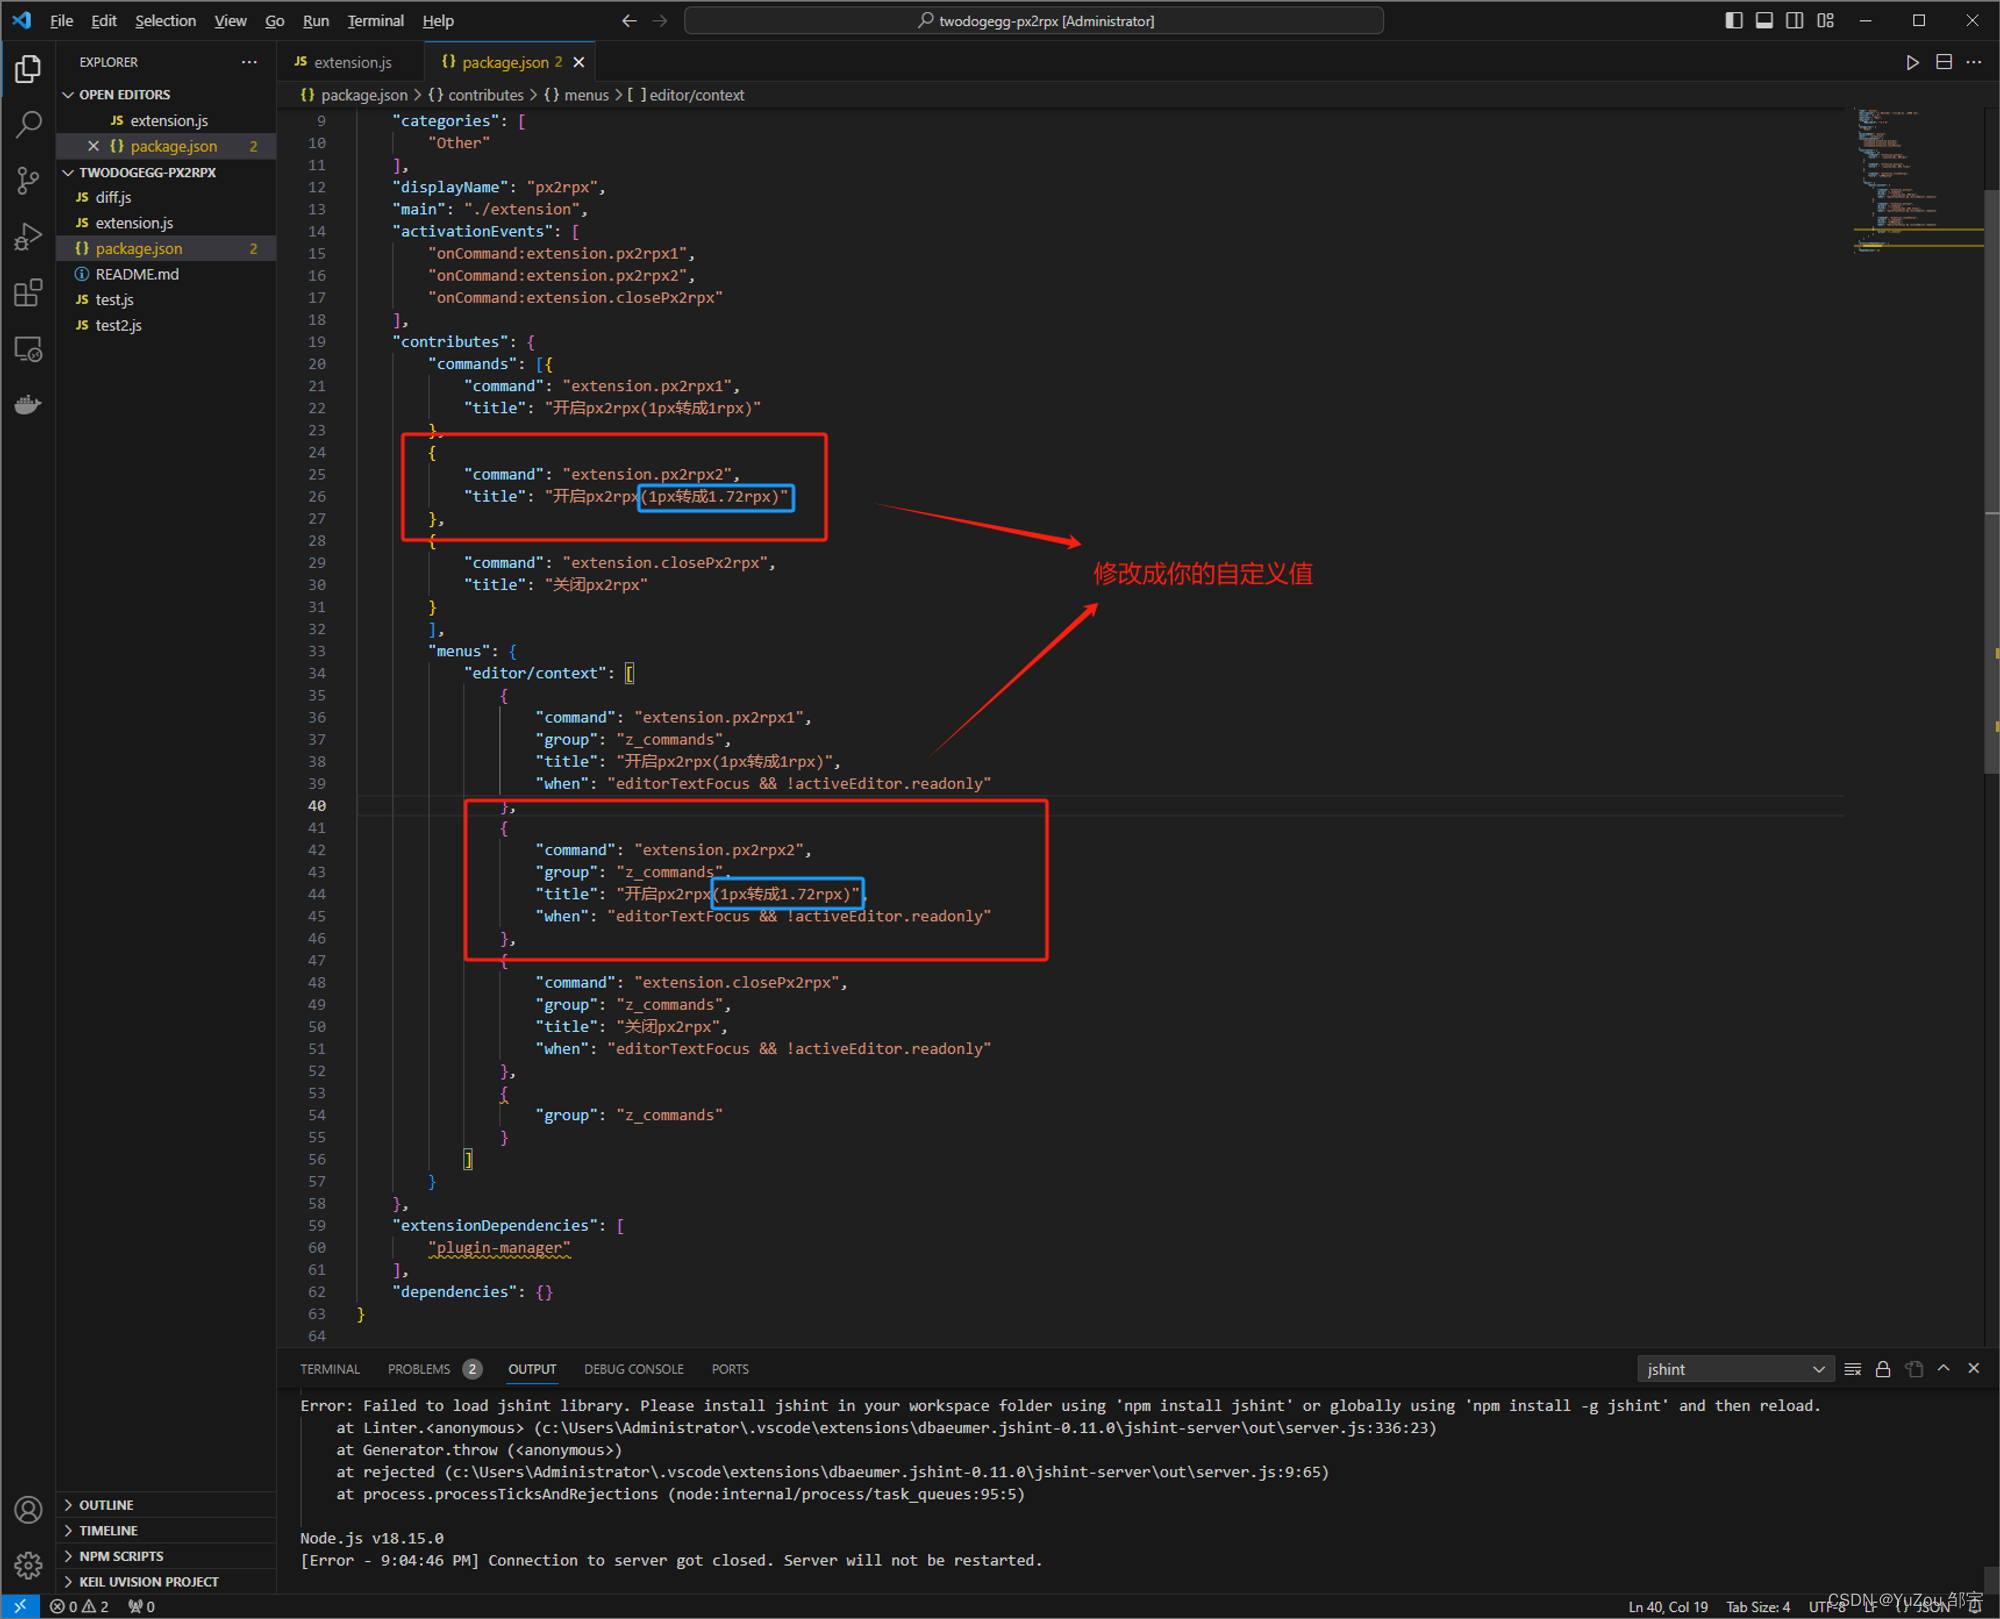2000x1619 pixels.
Task: Open the Explorer view in activity bar
Action: 28,69
